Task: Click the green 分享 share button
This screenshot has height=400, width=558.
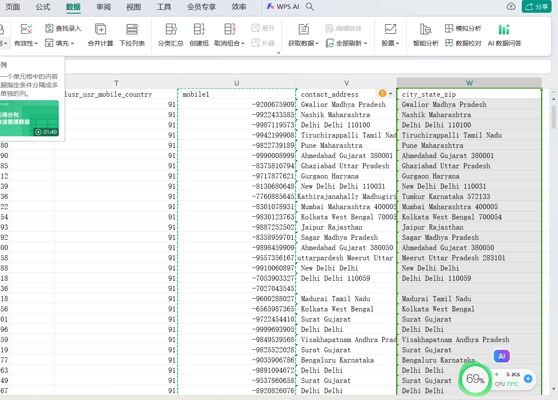Action: [x=537, y=6]
